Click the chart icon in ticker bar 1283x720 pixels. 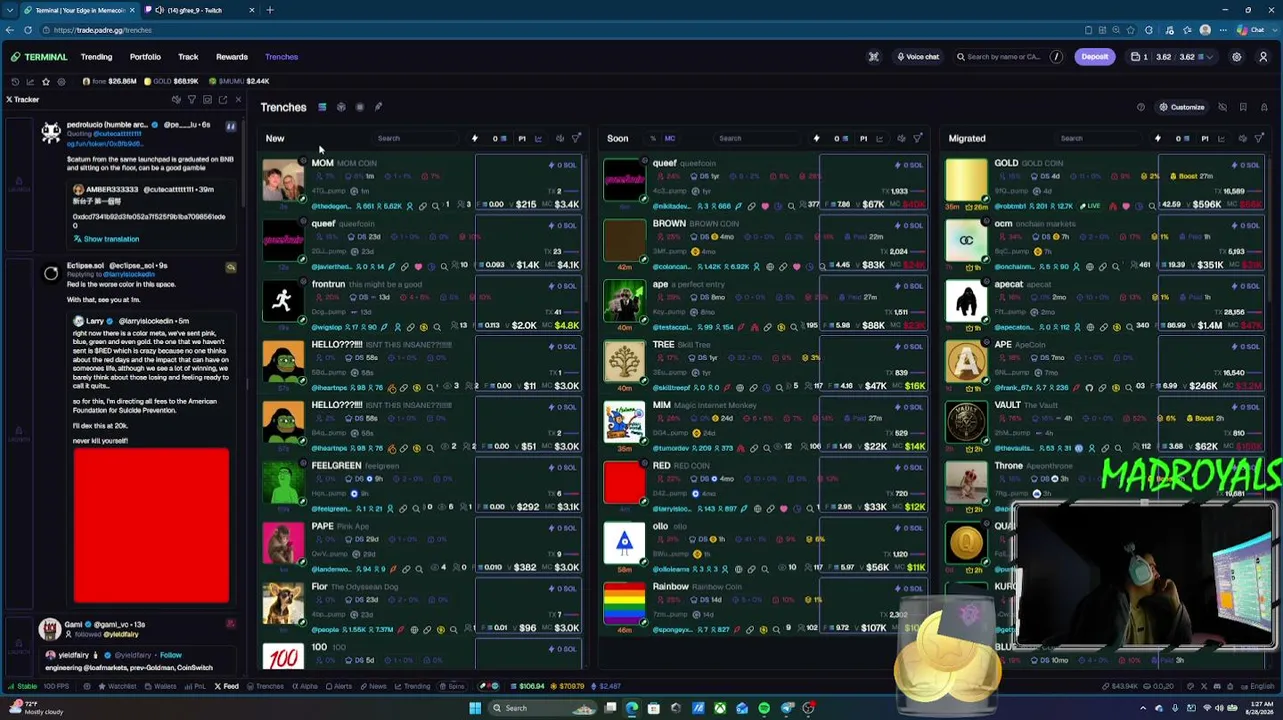click(x=30, y=81)
